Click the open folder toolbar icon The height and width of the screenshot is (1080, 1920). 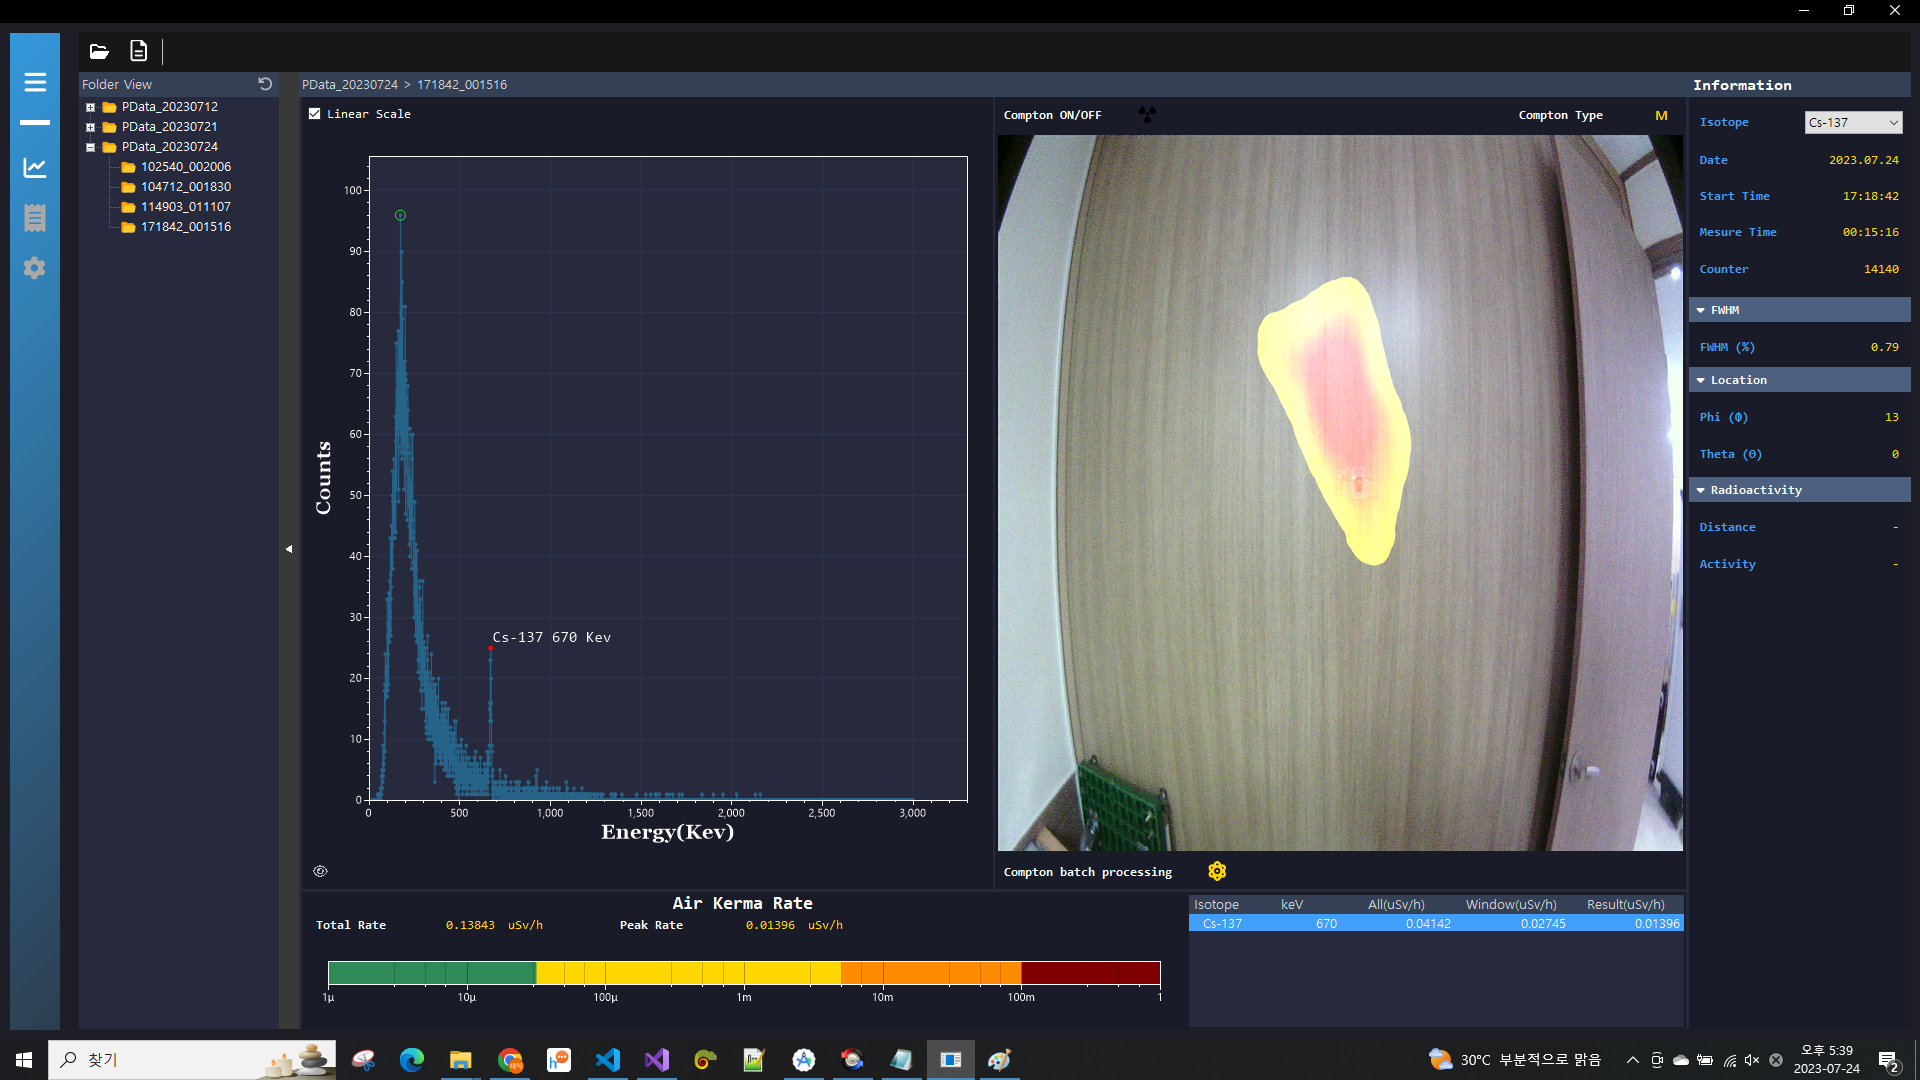tap(99, 51)
